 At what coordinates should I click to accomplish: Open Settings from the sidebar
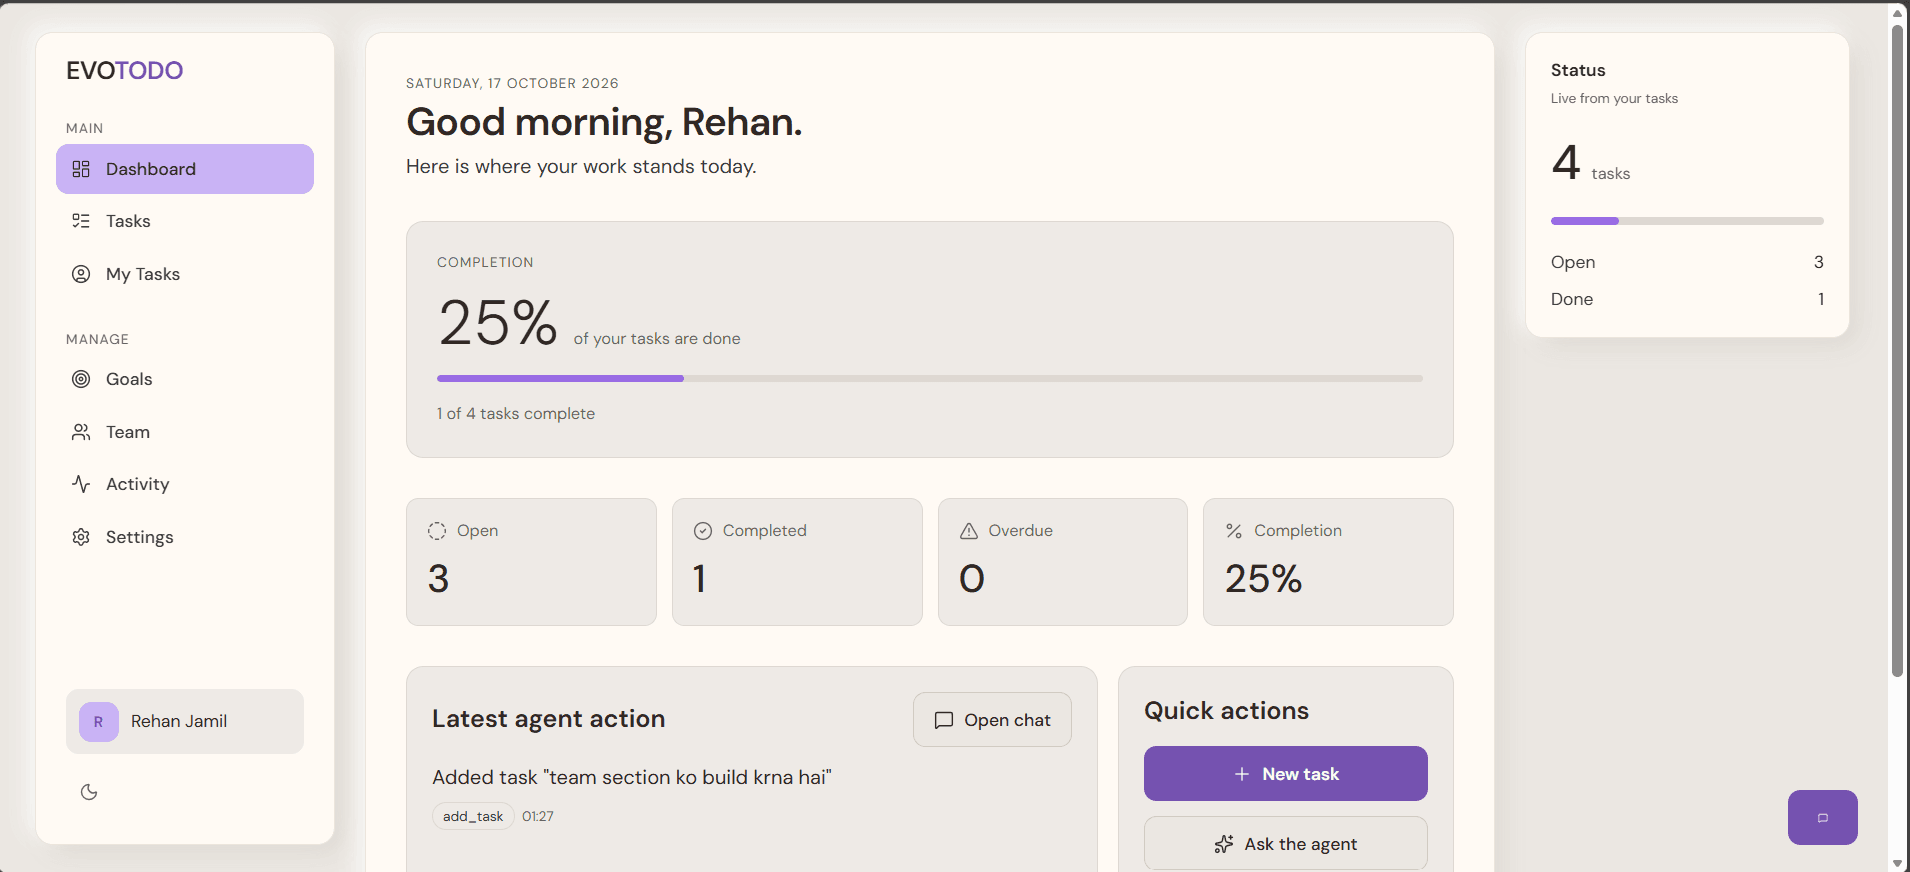(x=185, y=537)
